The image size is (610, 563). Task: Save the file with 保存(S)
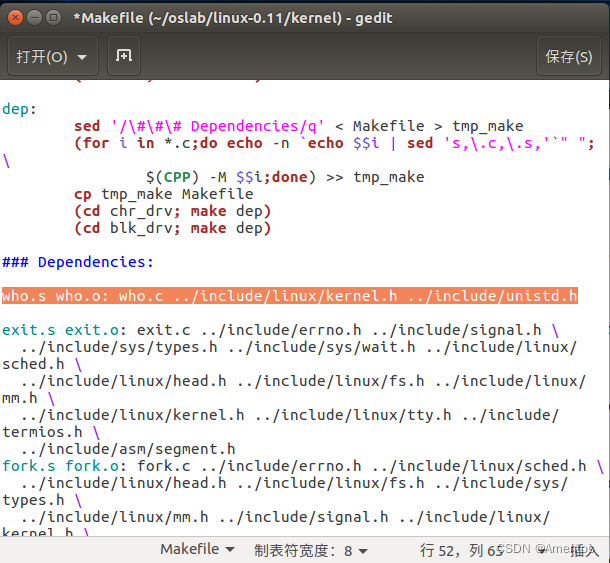click(568, 56)
